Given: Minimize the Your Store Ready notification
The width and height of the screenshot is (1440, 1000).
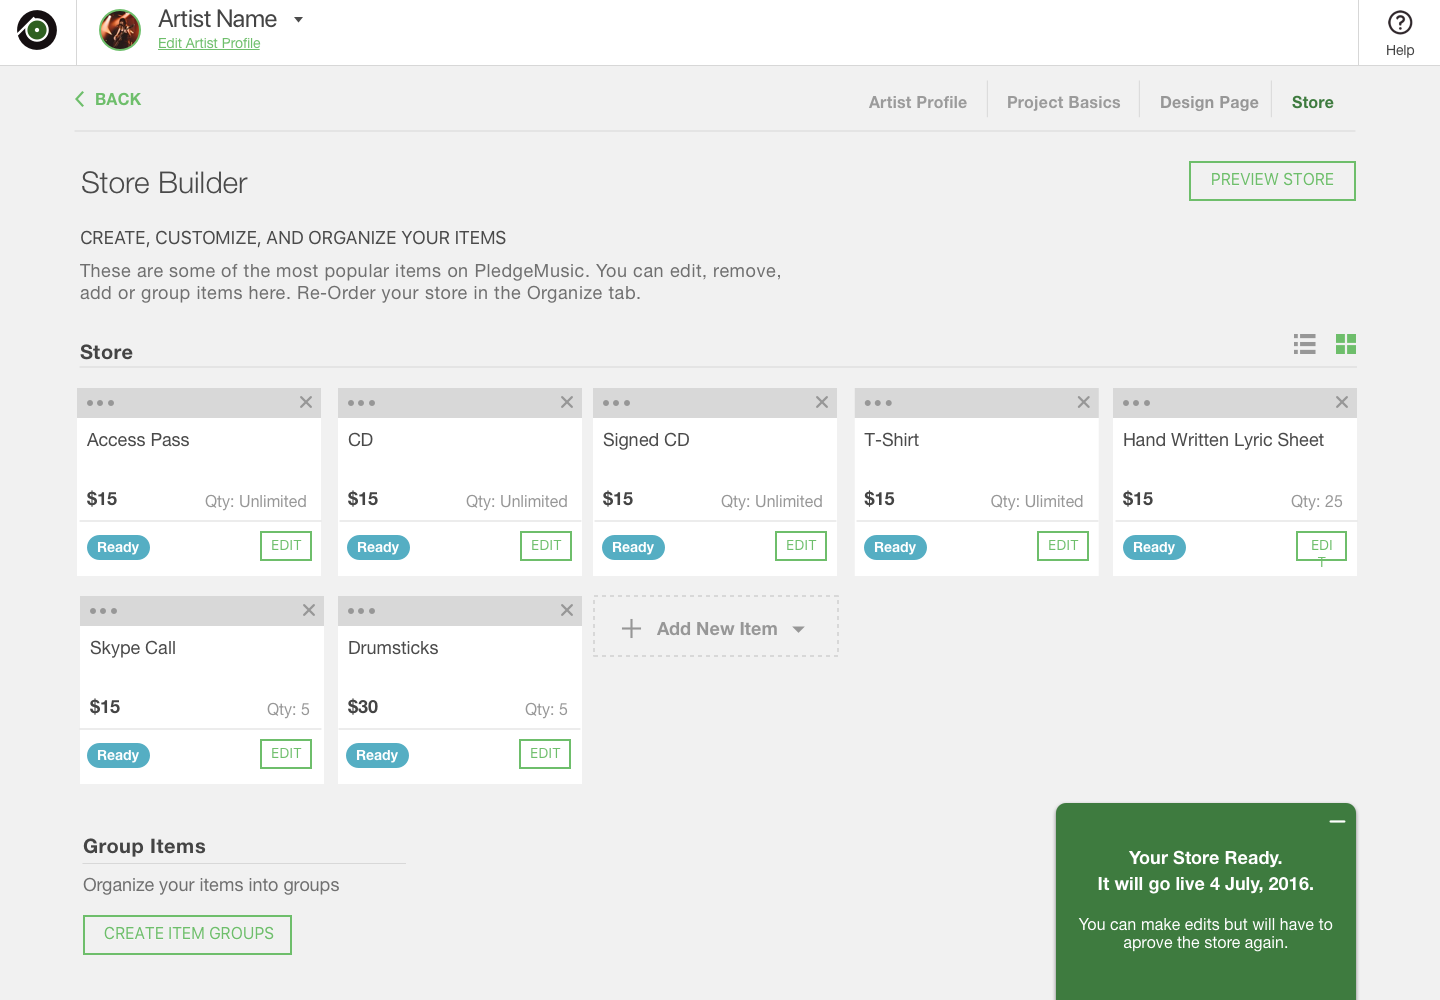Looking at the screenshot, I should coord(1337,821).
